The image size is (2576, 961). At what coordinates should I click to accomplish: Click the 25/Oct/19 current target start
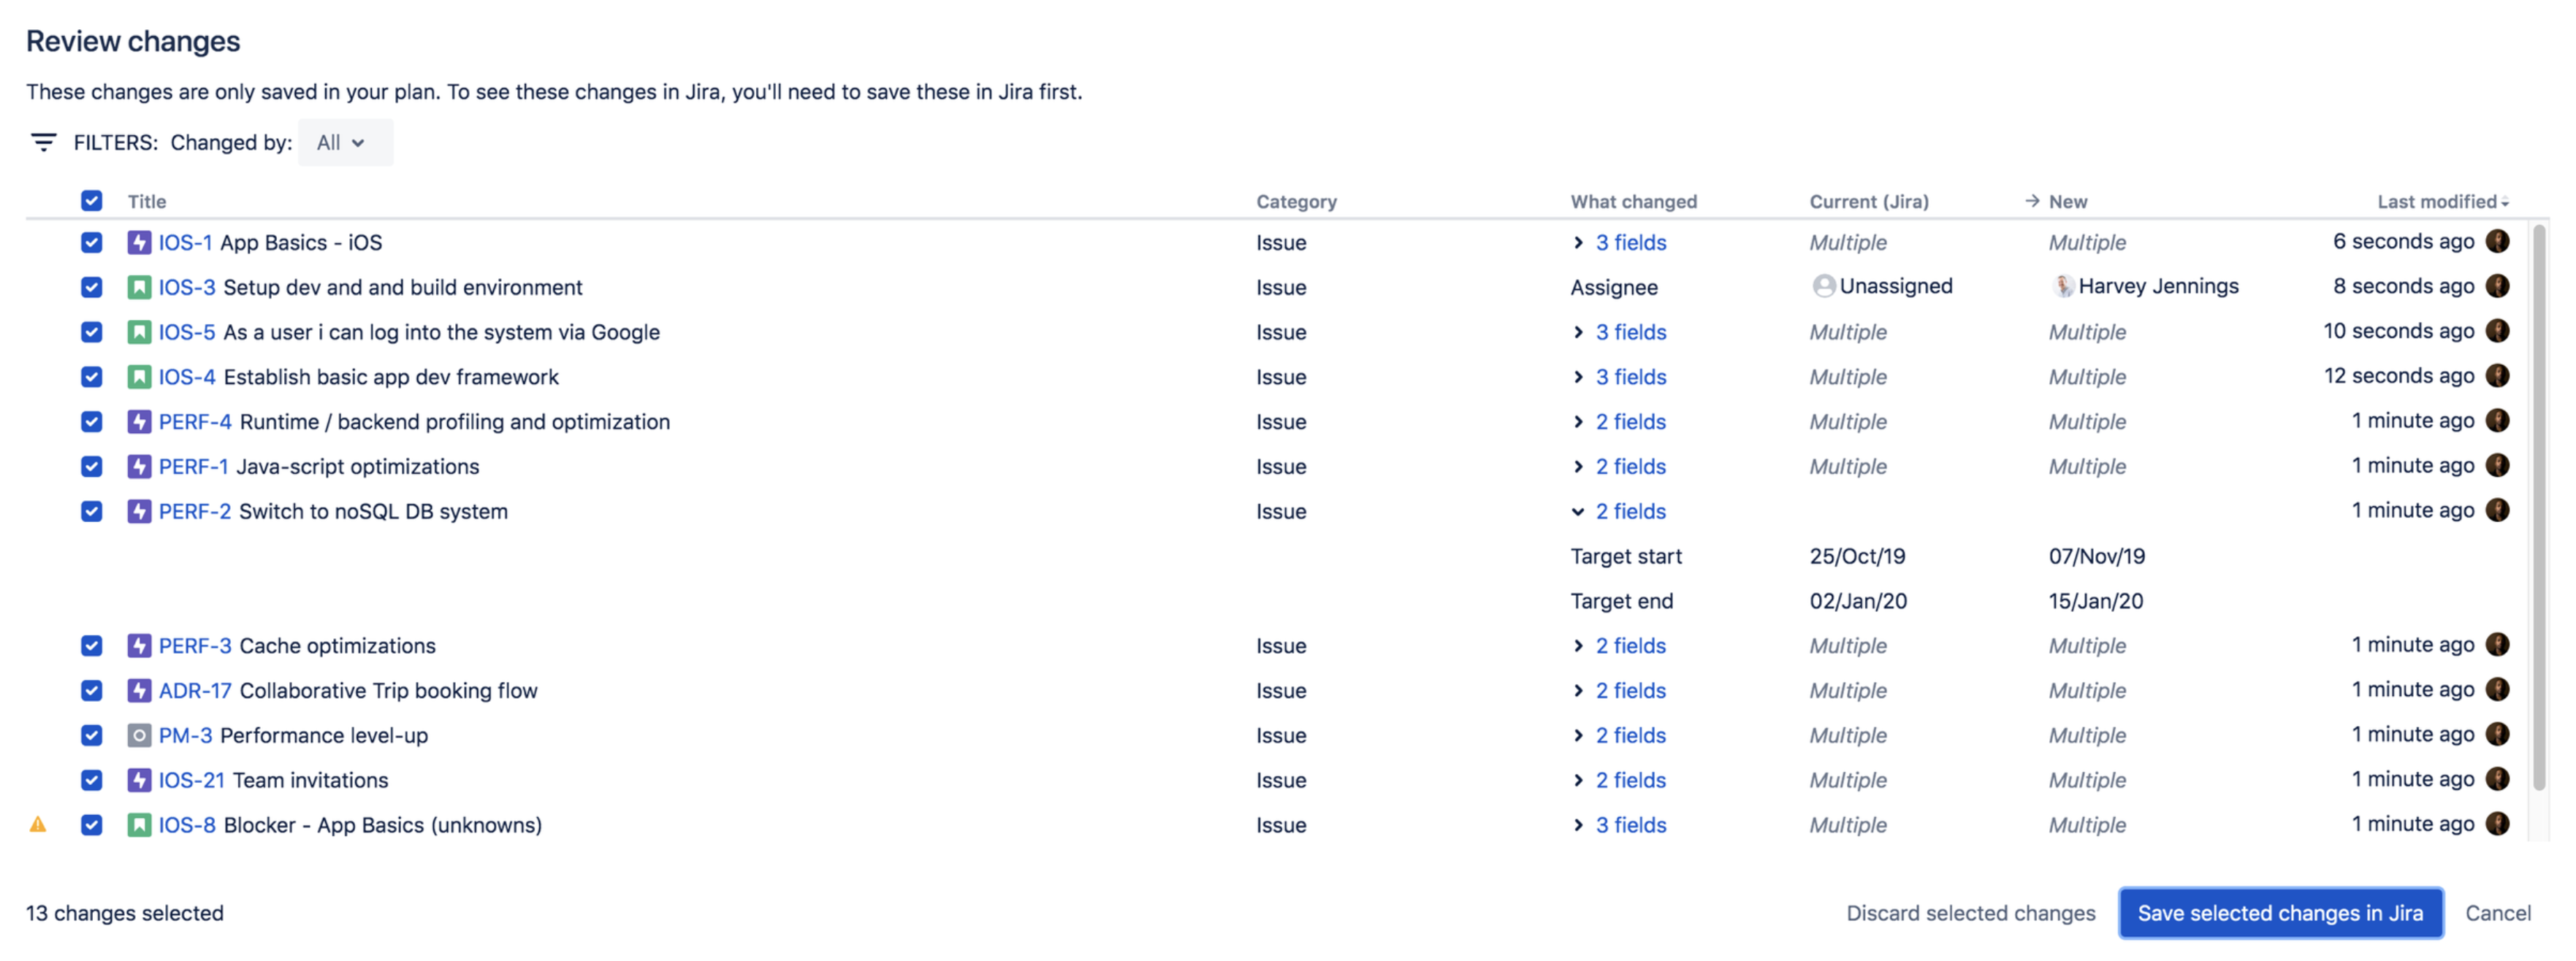tap(1857, 556)
